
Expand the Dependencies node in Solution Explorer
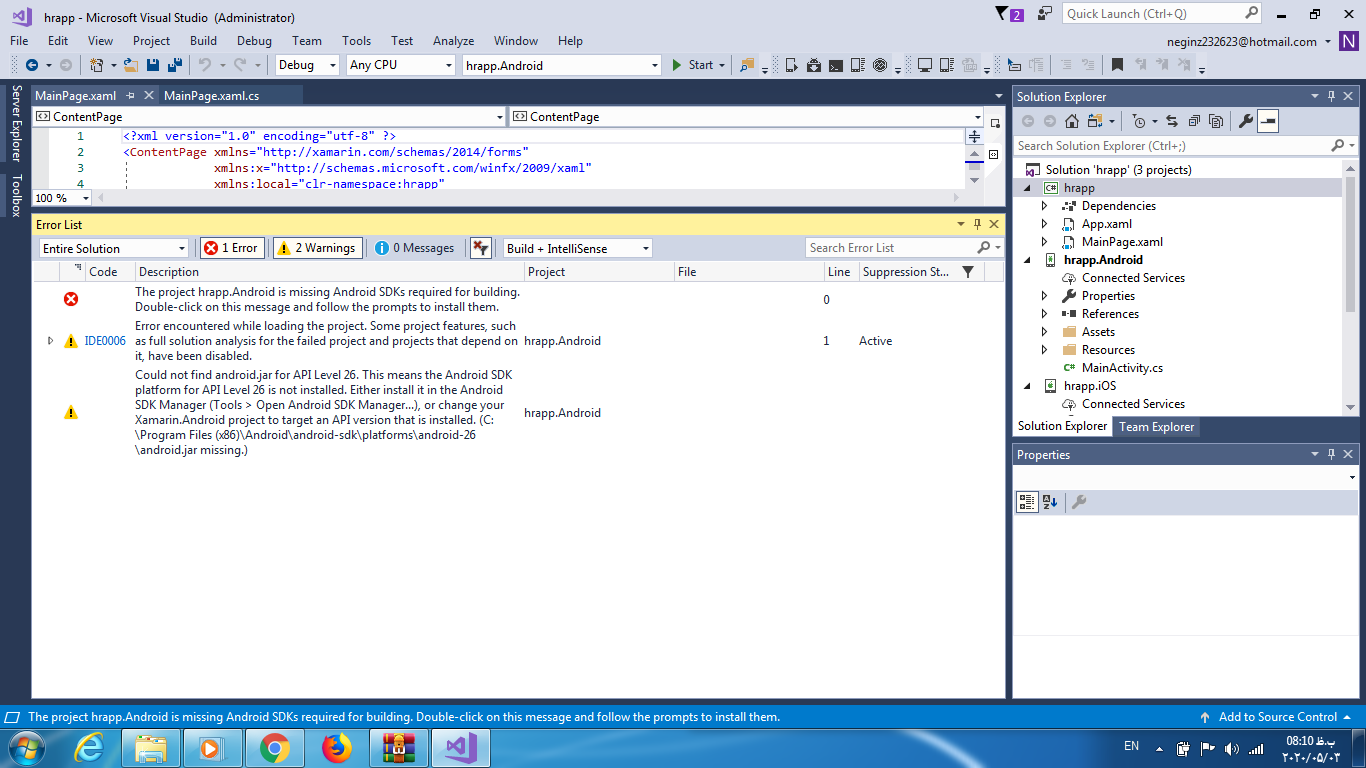[1045, 206]
